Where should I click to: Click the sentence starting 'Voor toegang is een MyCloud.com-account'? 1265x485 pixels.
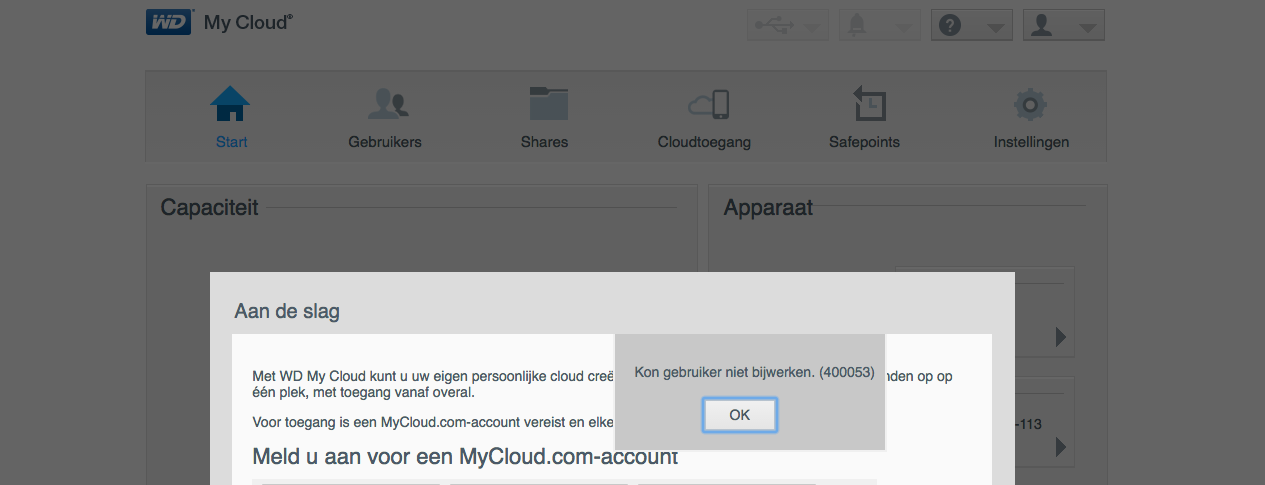(432, 423)
